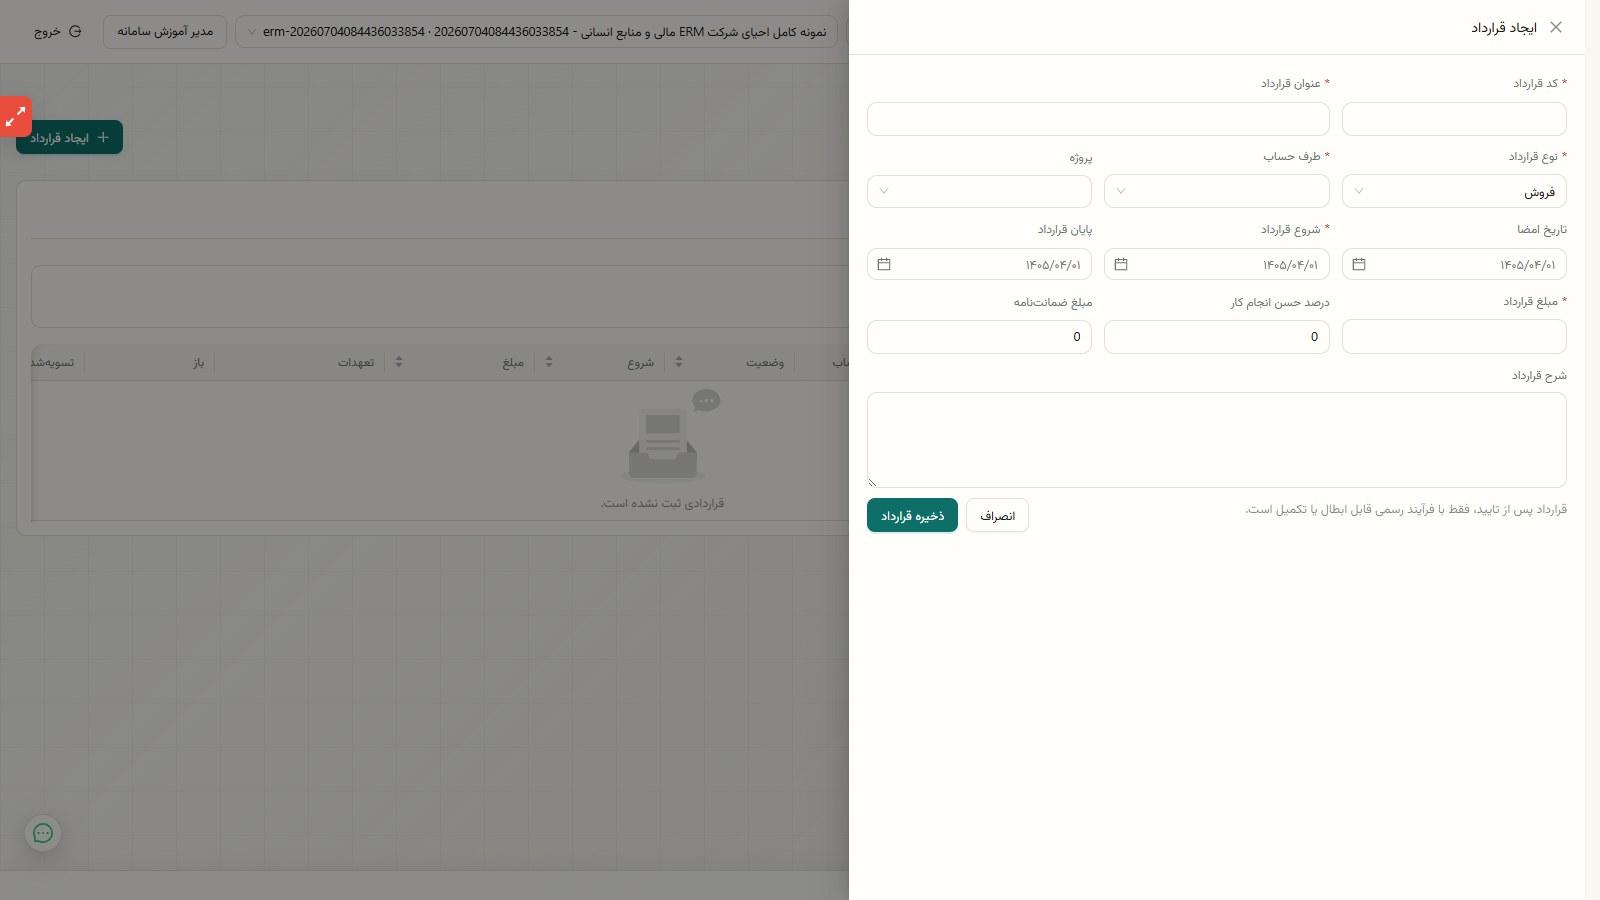Click the پایان قرارداد date field
This screenshot has width=1600, height=900.
979,264
